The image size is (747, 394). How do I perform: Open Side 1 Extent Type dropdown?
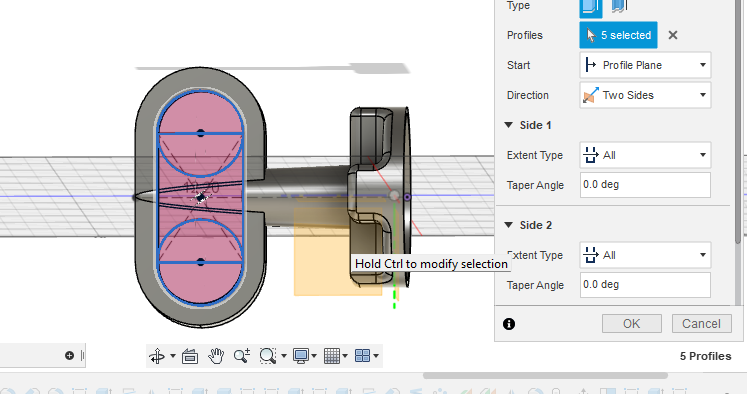click(645, 155)
